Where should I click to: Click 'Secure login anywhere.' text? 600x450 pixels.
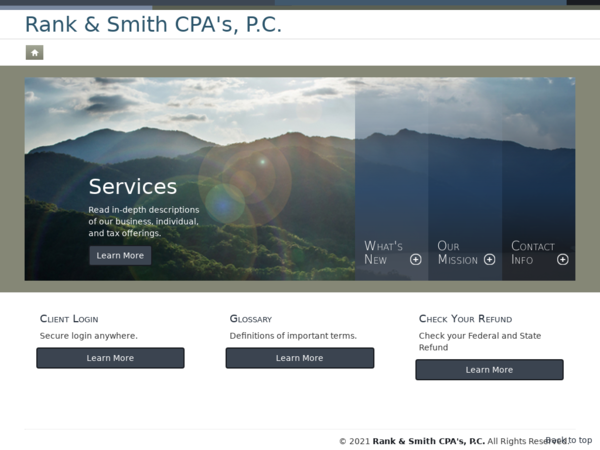(x=88, y=336)
